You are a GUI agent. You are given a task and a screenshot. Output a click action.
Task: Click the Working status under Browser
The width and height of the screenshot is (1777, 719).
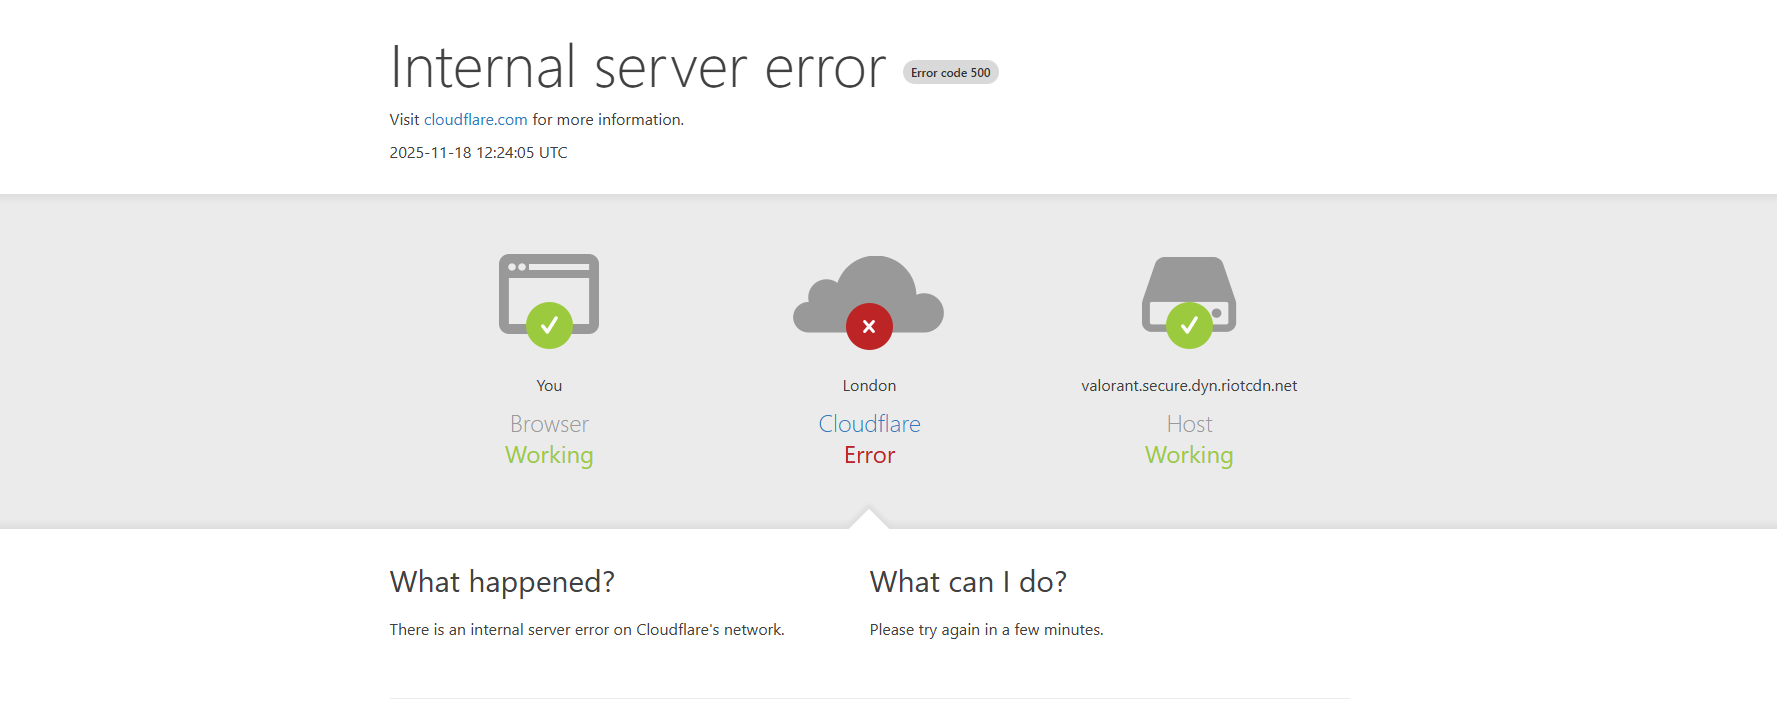(x=549, y=456)
